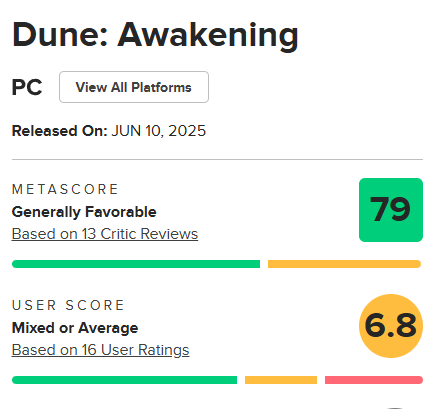Click the green 79 Metascore badge

coord(391,210)
